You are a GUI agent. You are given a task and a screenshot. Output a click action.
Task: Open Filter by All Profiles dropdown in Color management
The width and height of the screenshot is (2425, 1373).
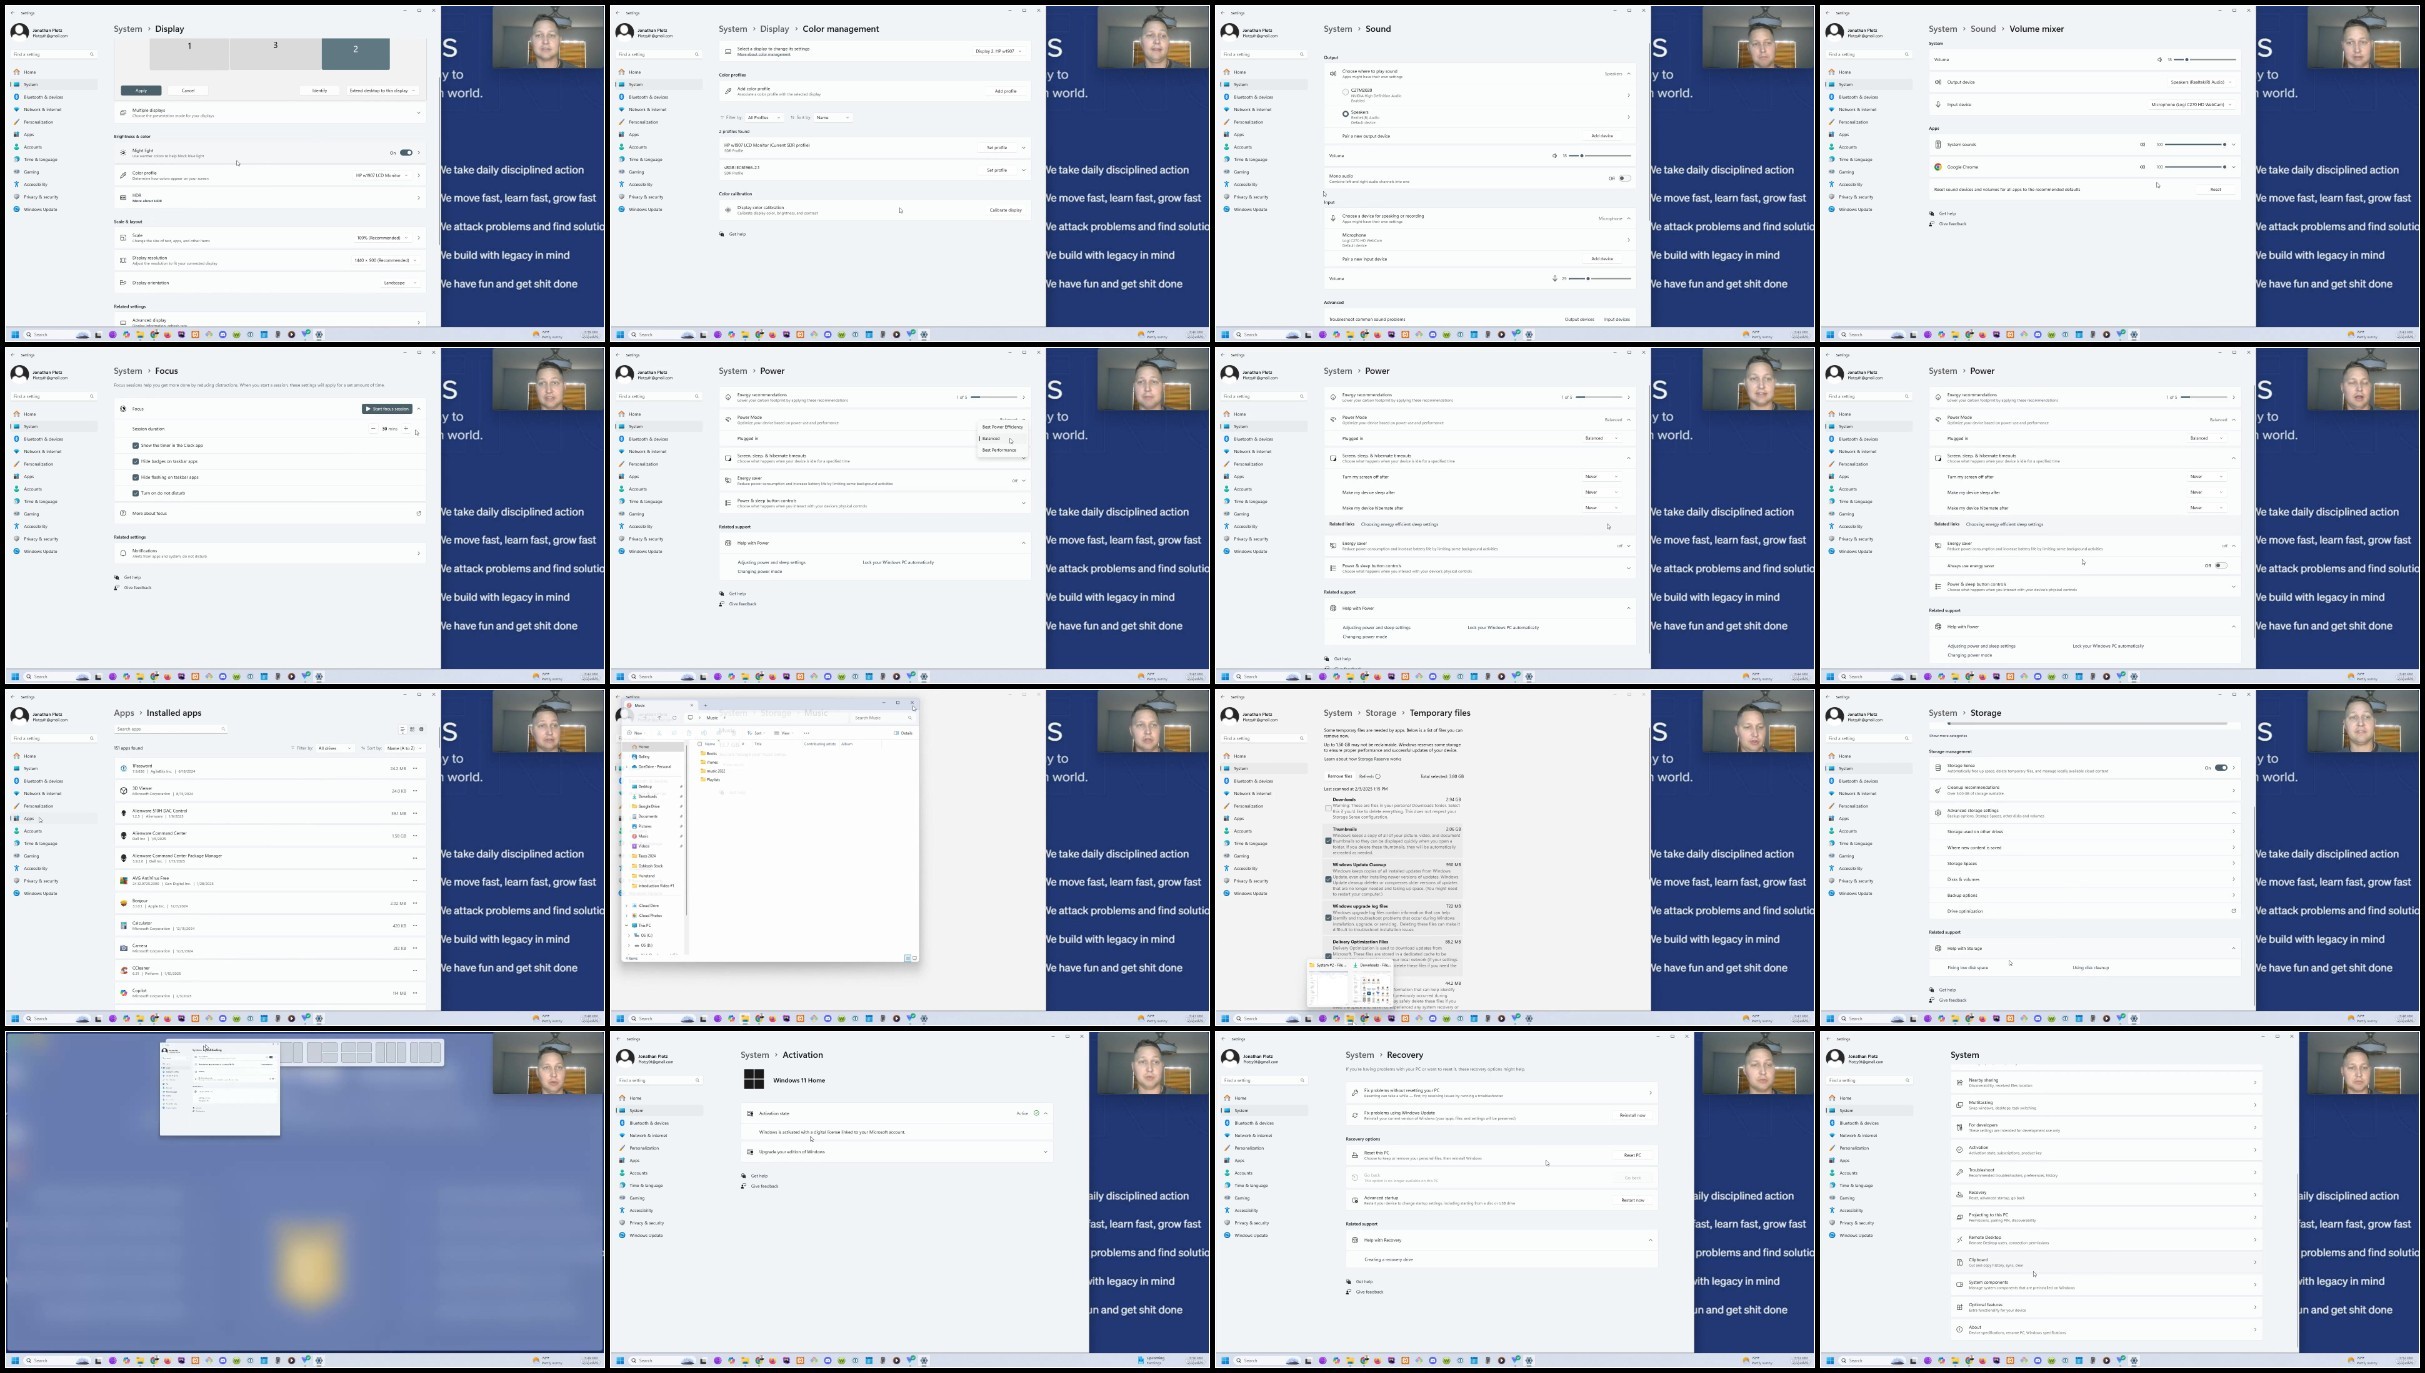(765, 118)
